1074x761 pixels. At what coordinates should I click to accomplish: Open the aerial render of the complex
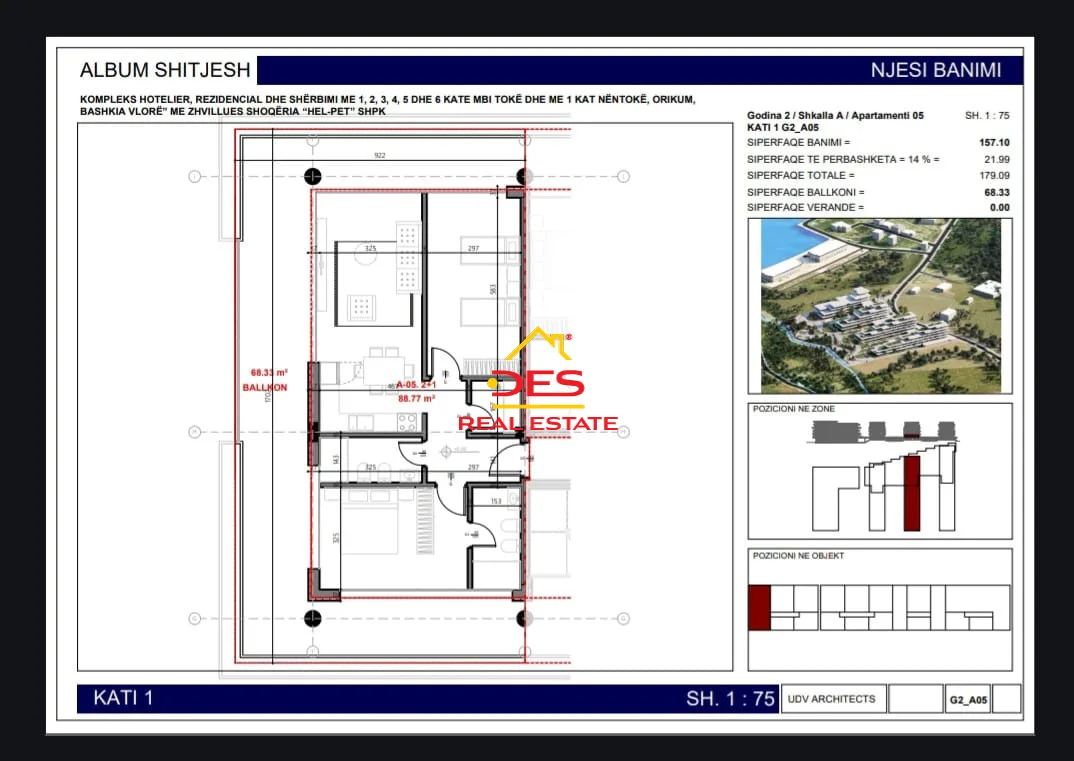[x=880, y=305]
